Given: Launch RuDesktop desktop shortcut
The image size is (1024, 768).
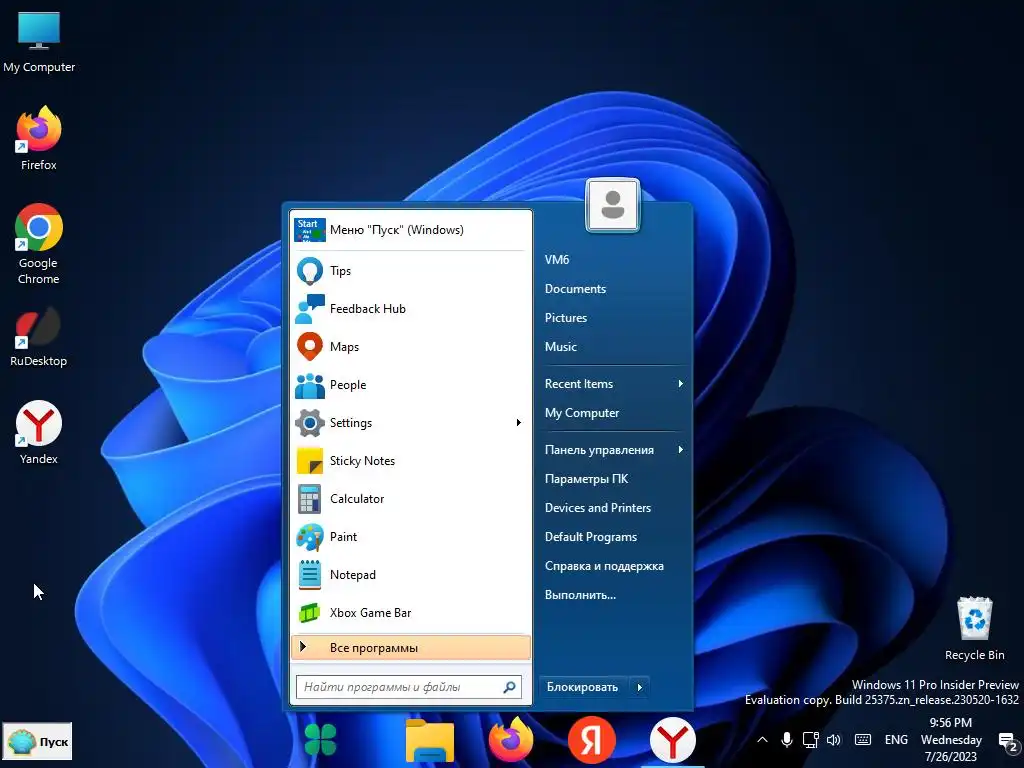Looking at the screenshot, I should pos(39,338).
